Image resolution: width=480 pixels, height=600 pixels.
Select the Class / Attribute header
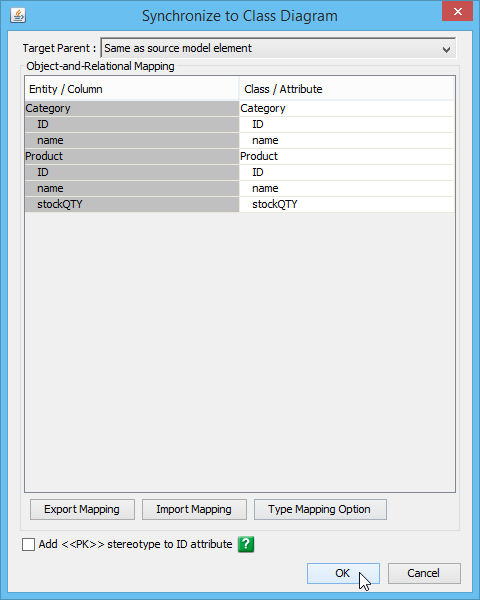coord(347,89)
